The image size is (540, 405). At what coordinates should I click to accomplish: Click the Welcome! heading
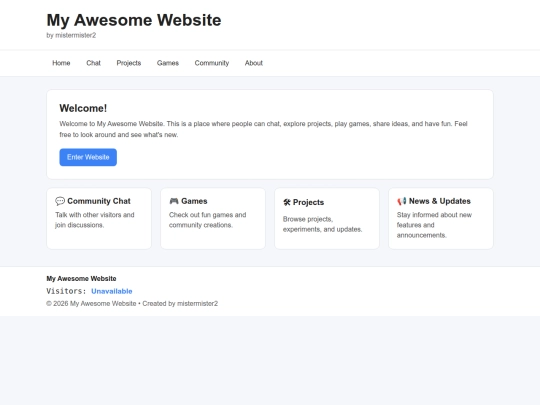click(x=83, y=108)
